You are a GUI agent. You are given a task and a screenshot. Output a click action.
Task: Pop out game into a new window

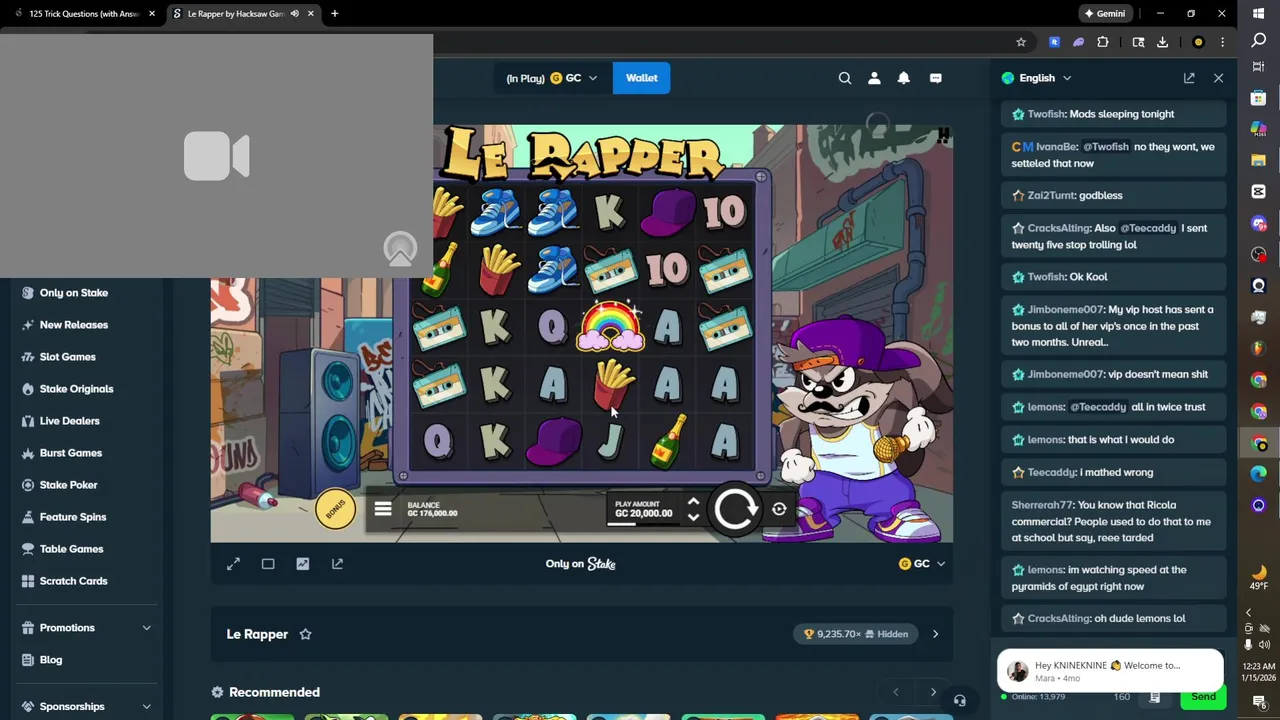coord(337,564)
